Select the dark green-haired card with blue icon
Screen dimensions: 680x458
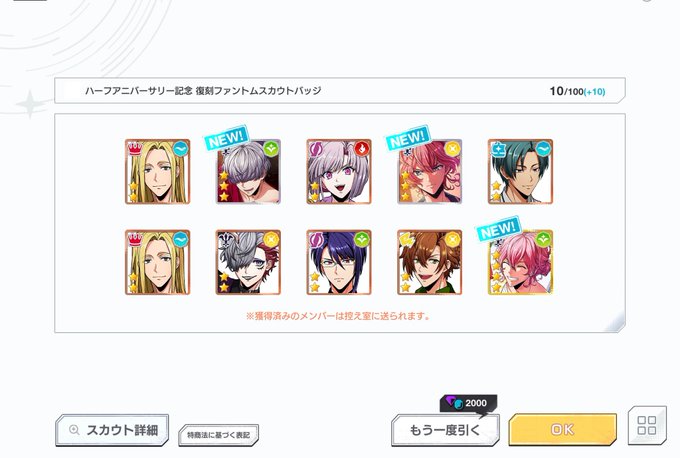pos(520,171)
